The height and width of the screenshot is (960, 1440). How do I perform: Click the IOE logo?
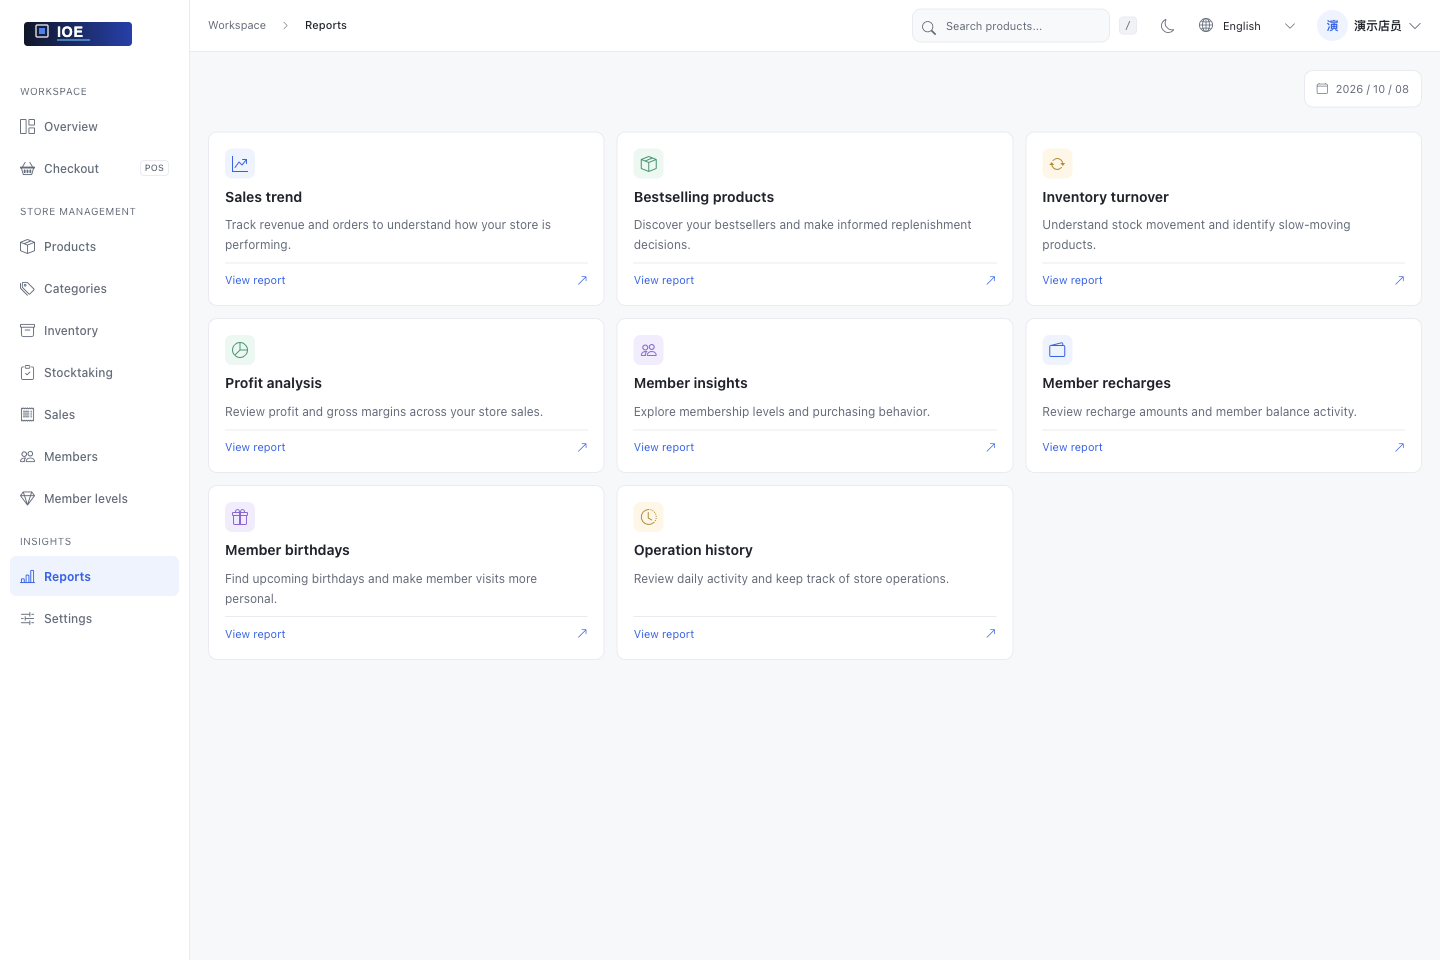click(78, 33)
